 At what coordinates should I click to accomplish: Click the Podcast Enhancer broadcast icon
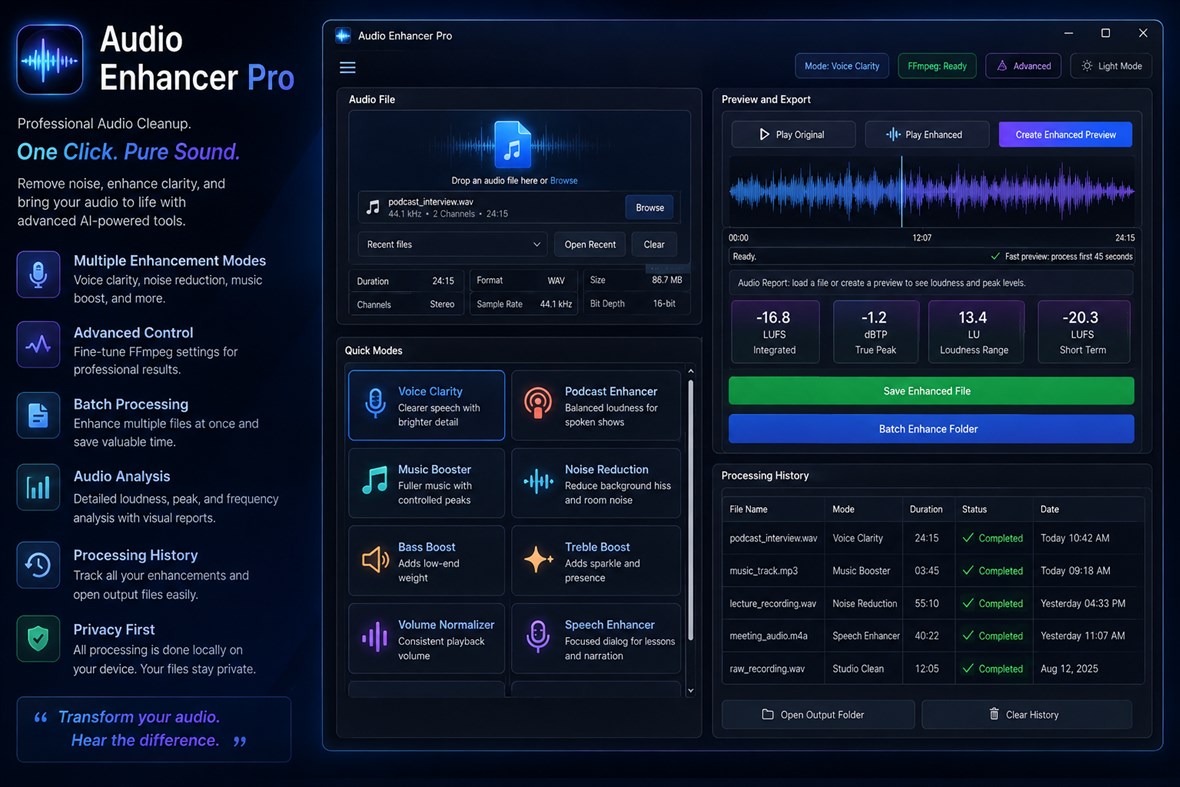pyautogui.click(x=537, y=403)
